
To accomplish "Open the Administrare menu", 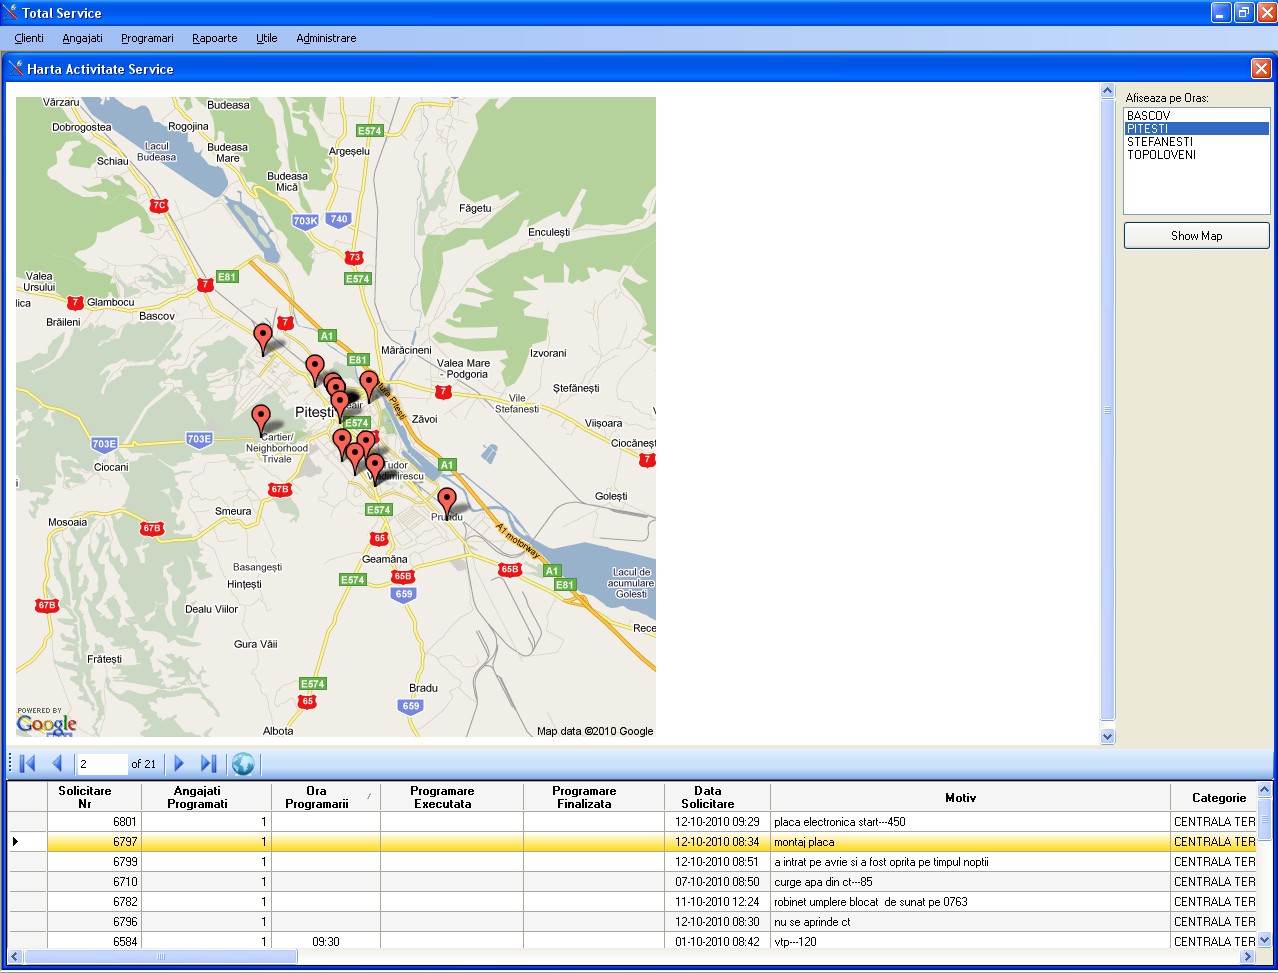I will click(x=326, y=38).
